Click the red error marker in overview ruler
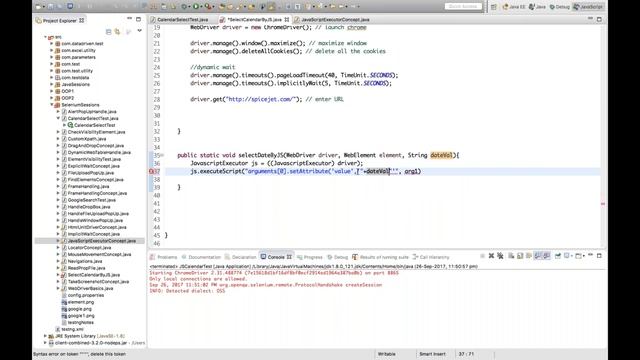This screenshot has height=360, width=640. (x=603, y=203)
